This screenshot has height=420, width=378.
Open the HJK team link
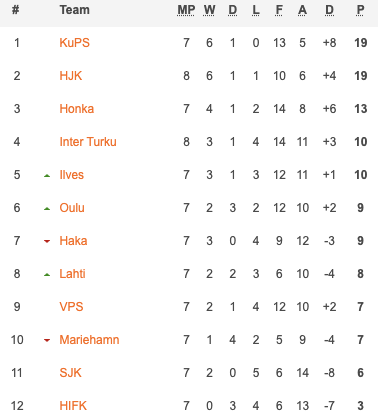tap(71, 76)
